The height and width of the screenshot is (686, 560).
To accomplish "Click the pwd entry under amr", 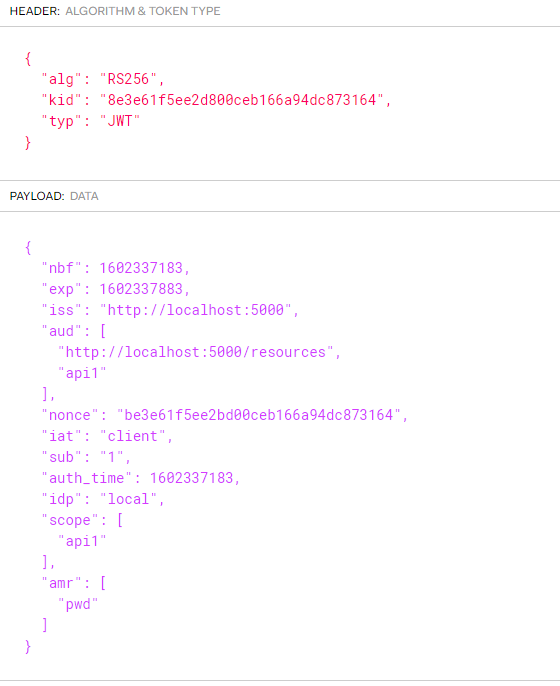I will pos(78,604).
